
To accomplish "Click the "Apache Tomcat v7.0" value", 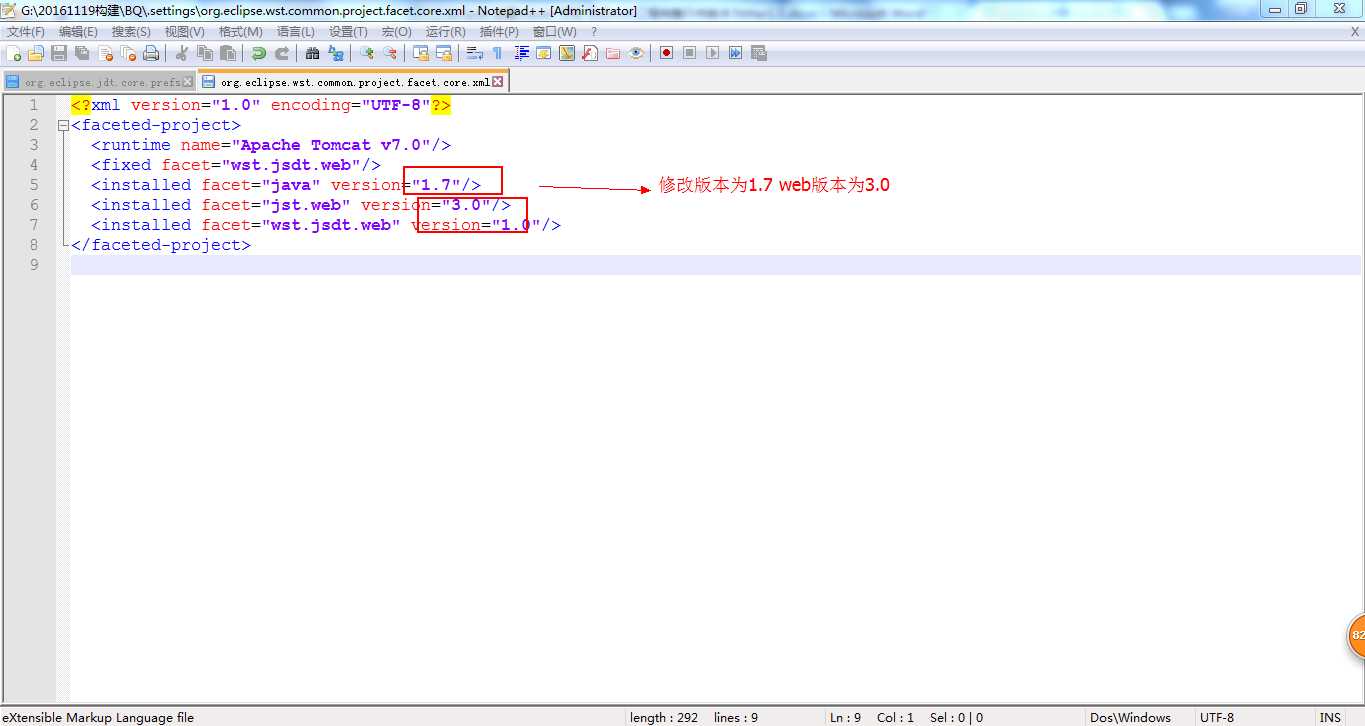I will coord(336,145).
